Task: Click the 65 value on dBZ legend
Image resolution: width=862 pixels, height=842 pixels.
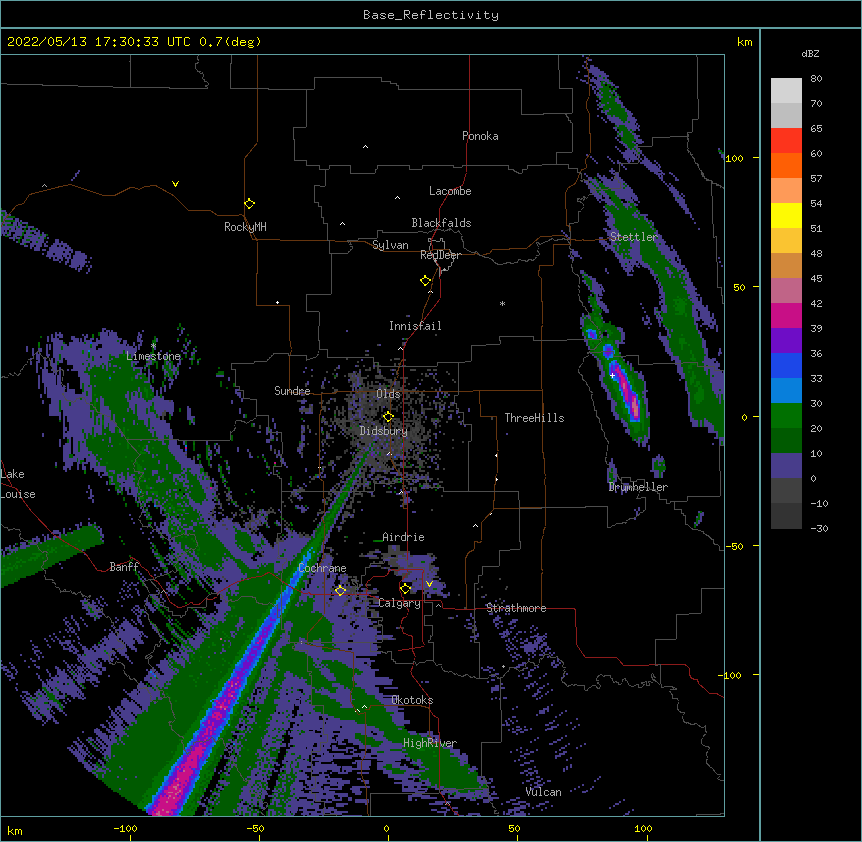Action: (816, 129)
